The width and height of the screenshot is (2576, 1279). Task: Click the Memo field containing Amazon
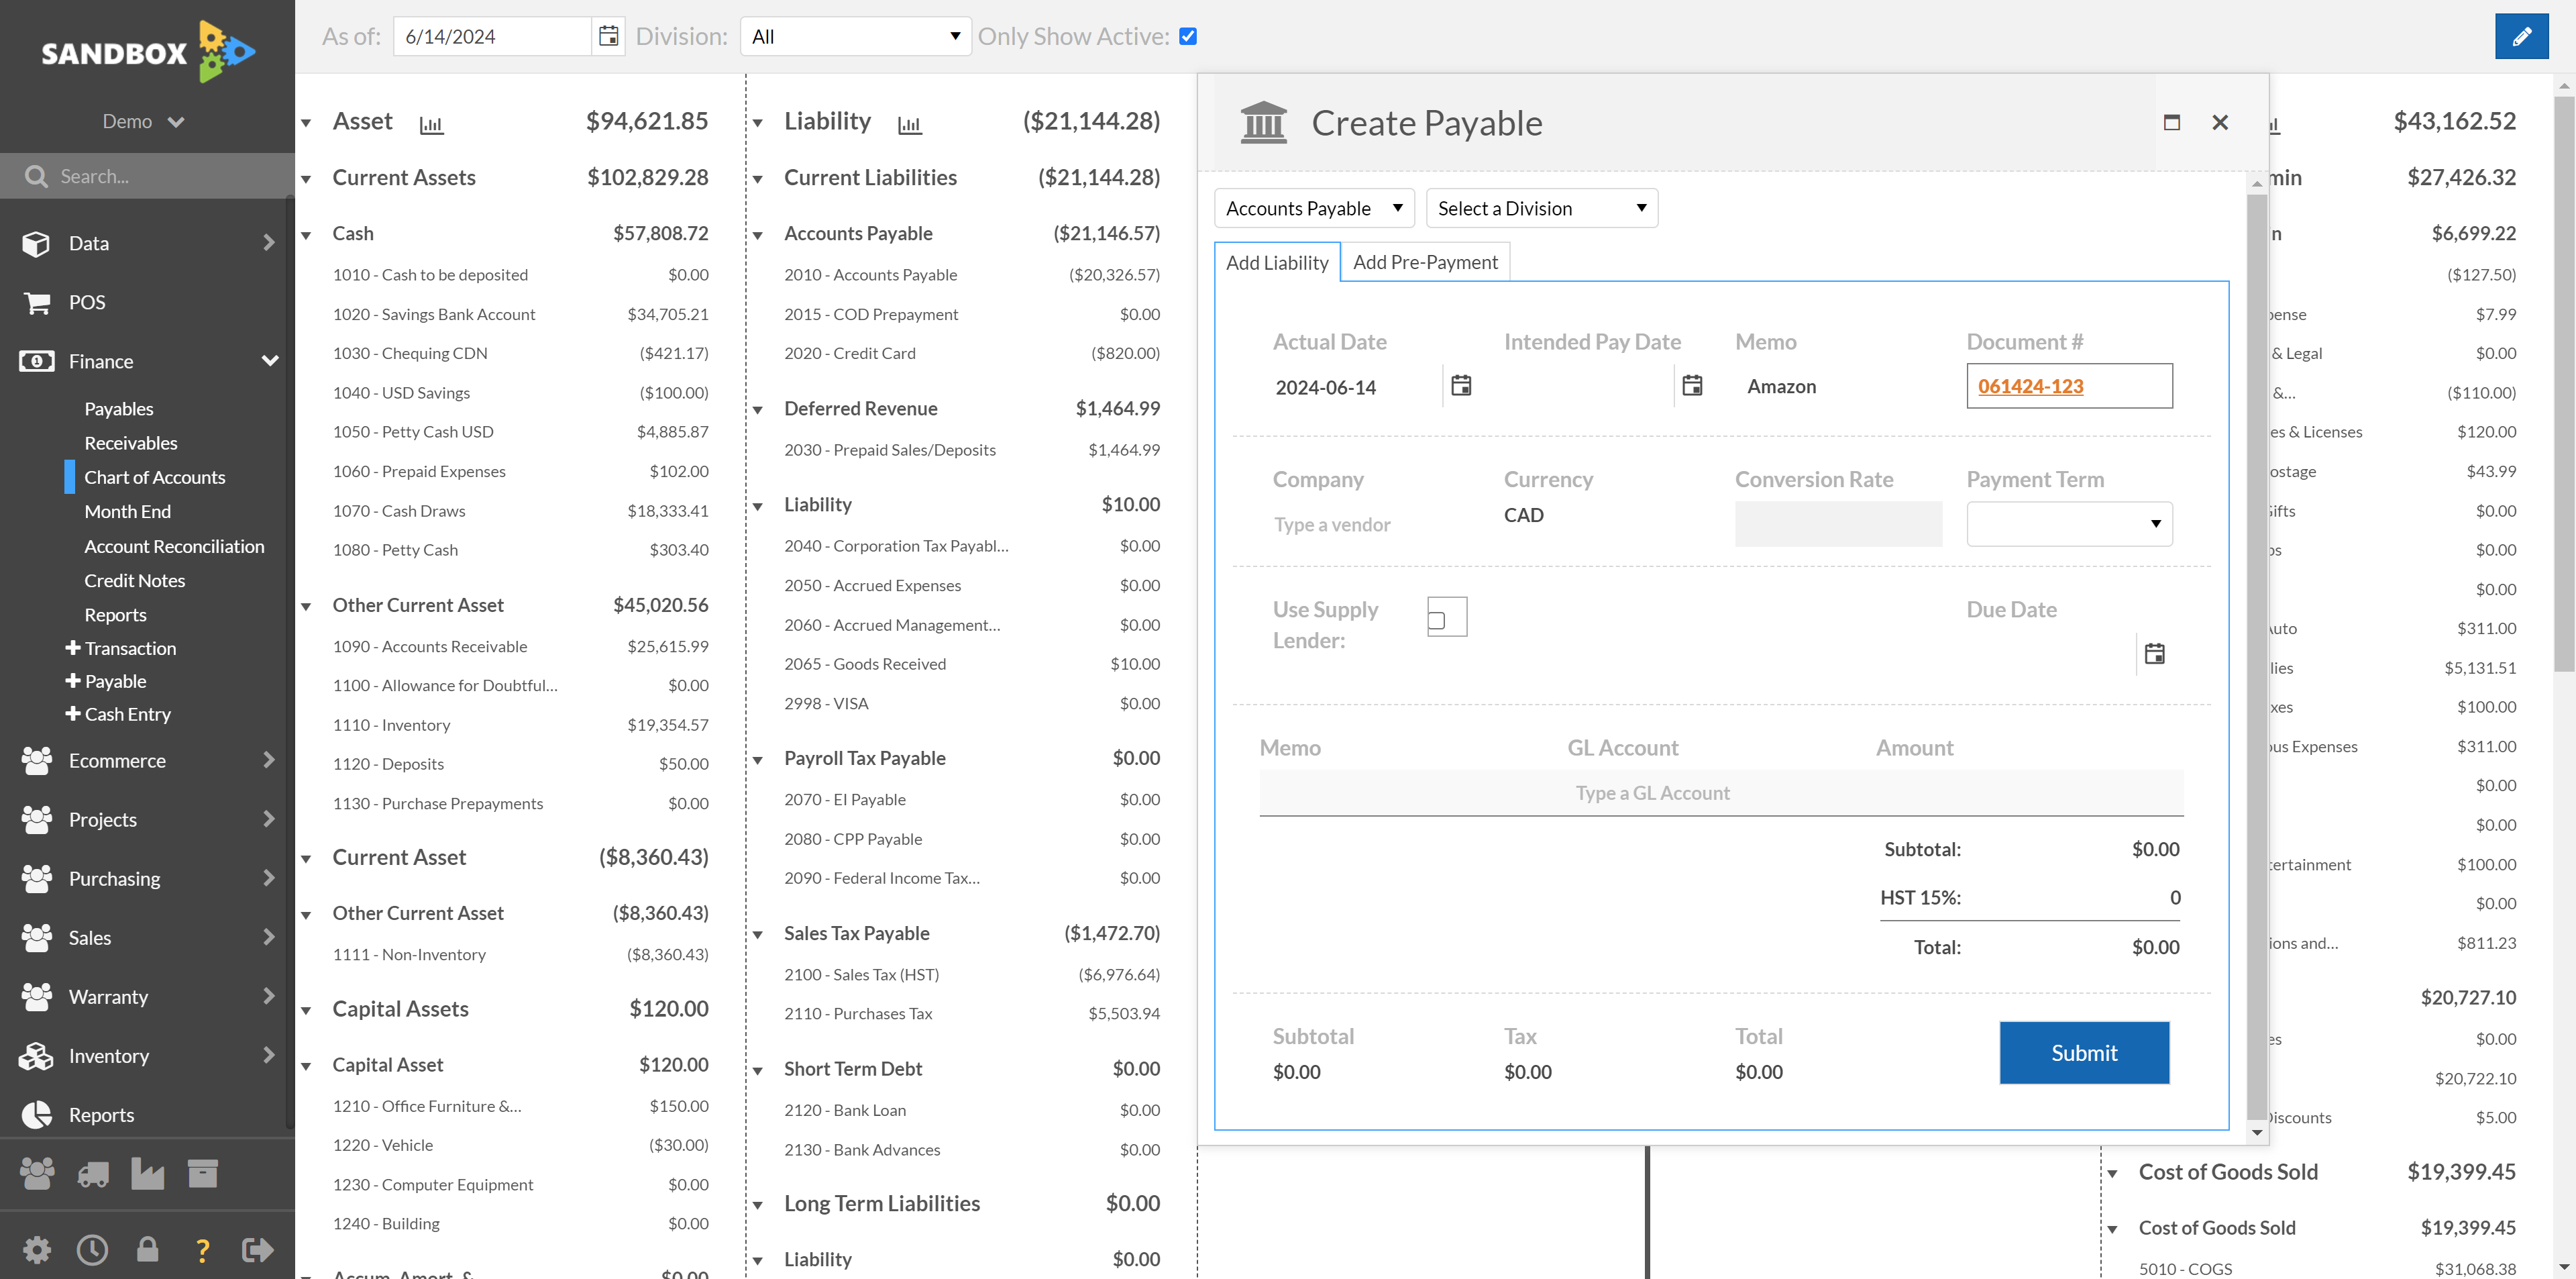[1838, 386]
